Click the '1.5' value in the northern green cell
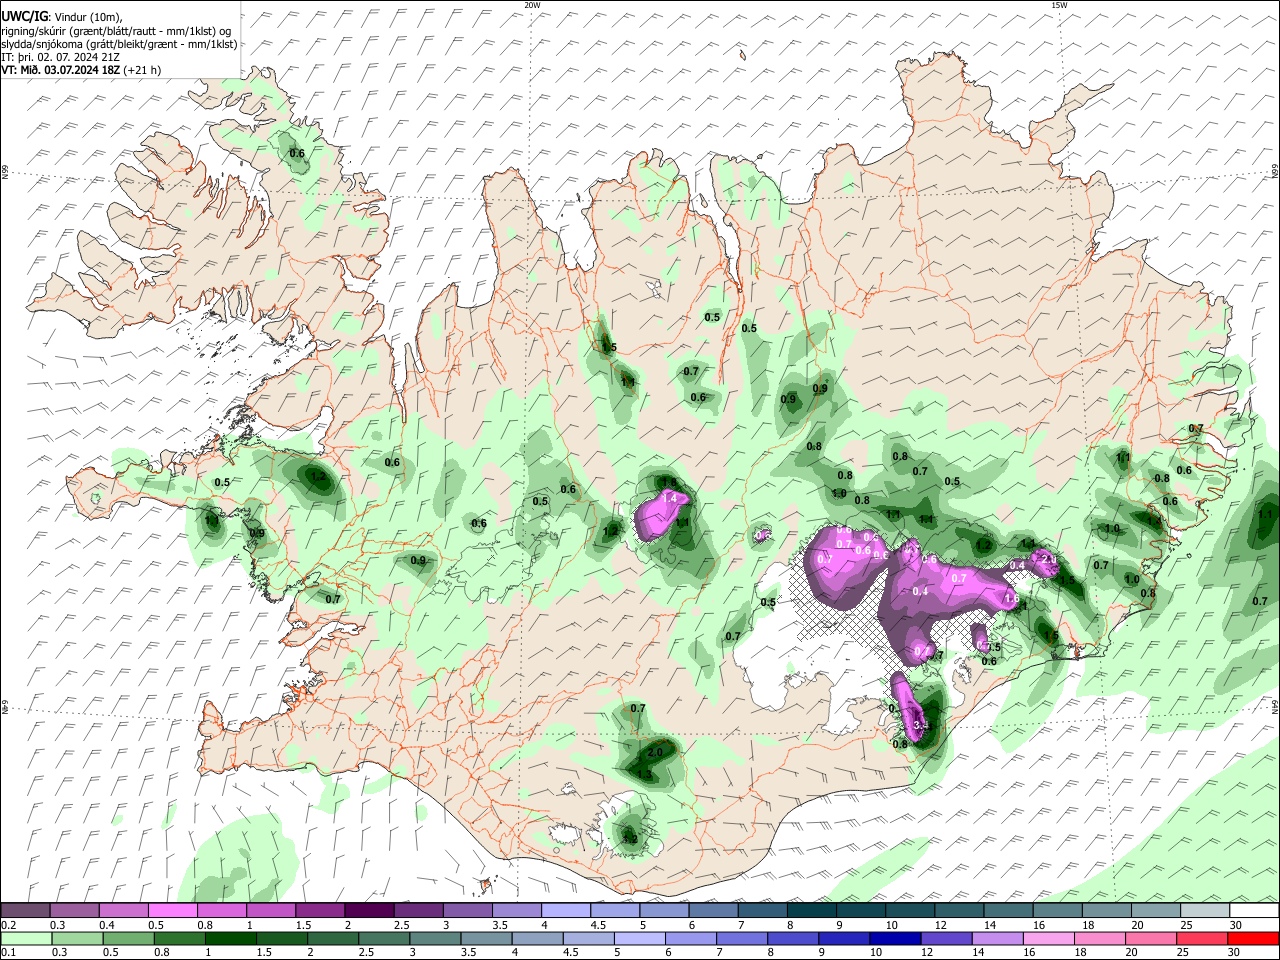 (609, 347)
